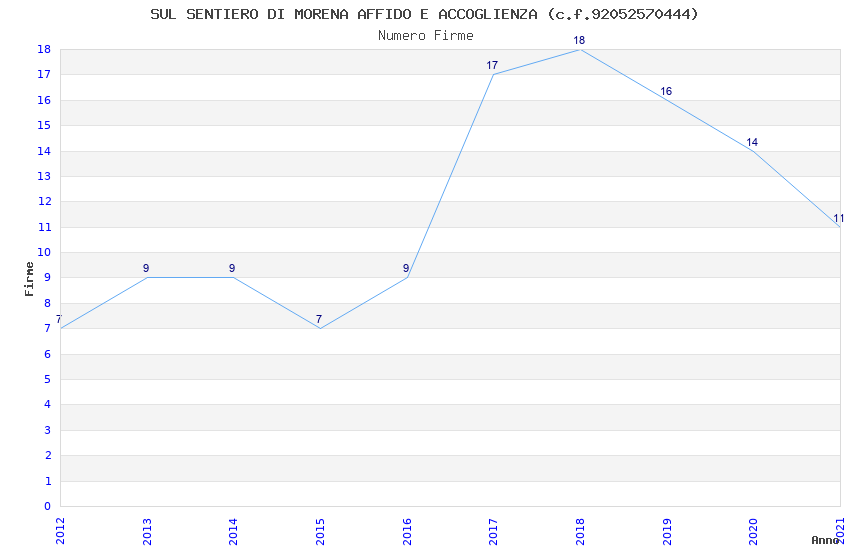Click the data label 7 for year 2012

pyautogui.click(x=59, y=319)
